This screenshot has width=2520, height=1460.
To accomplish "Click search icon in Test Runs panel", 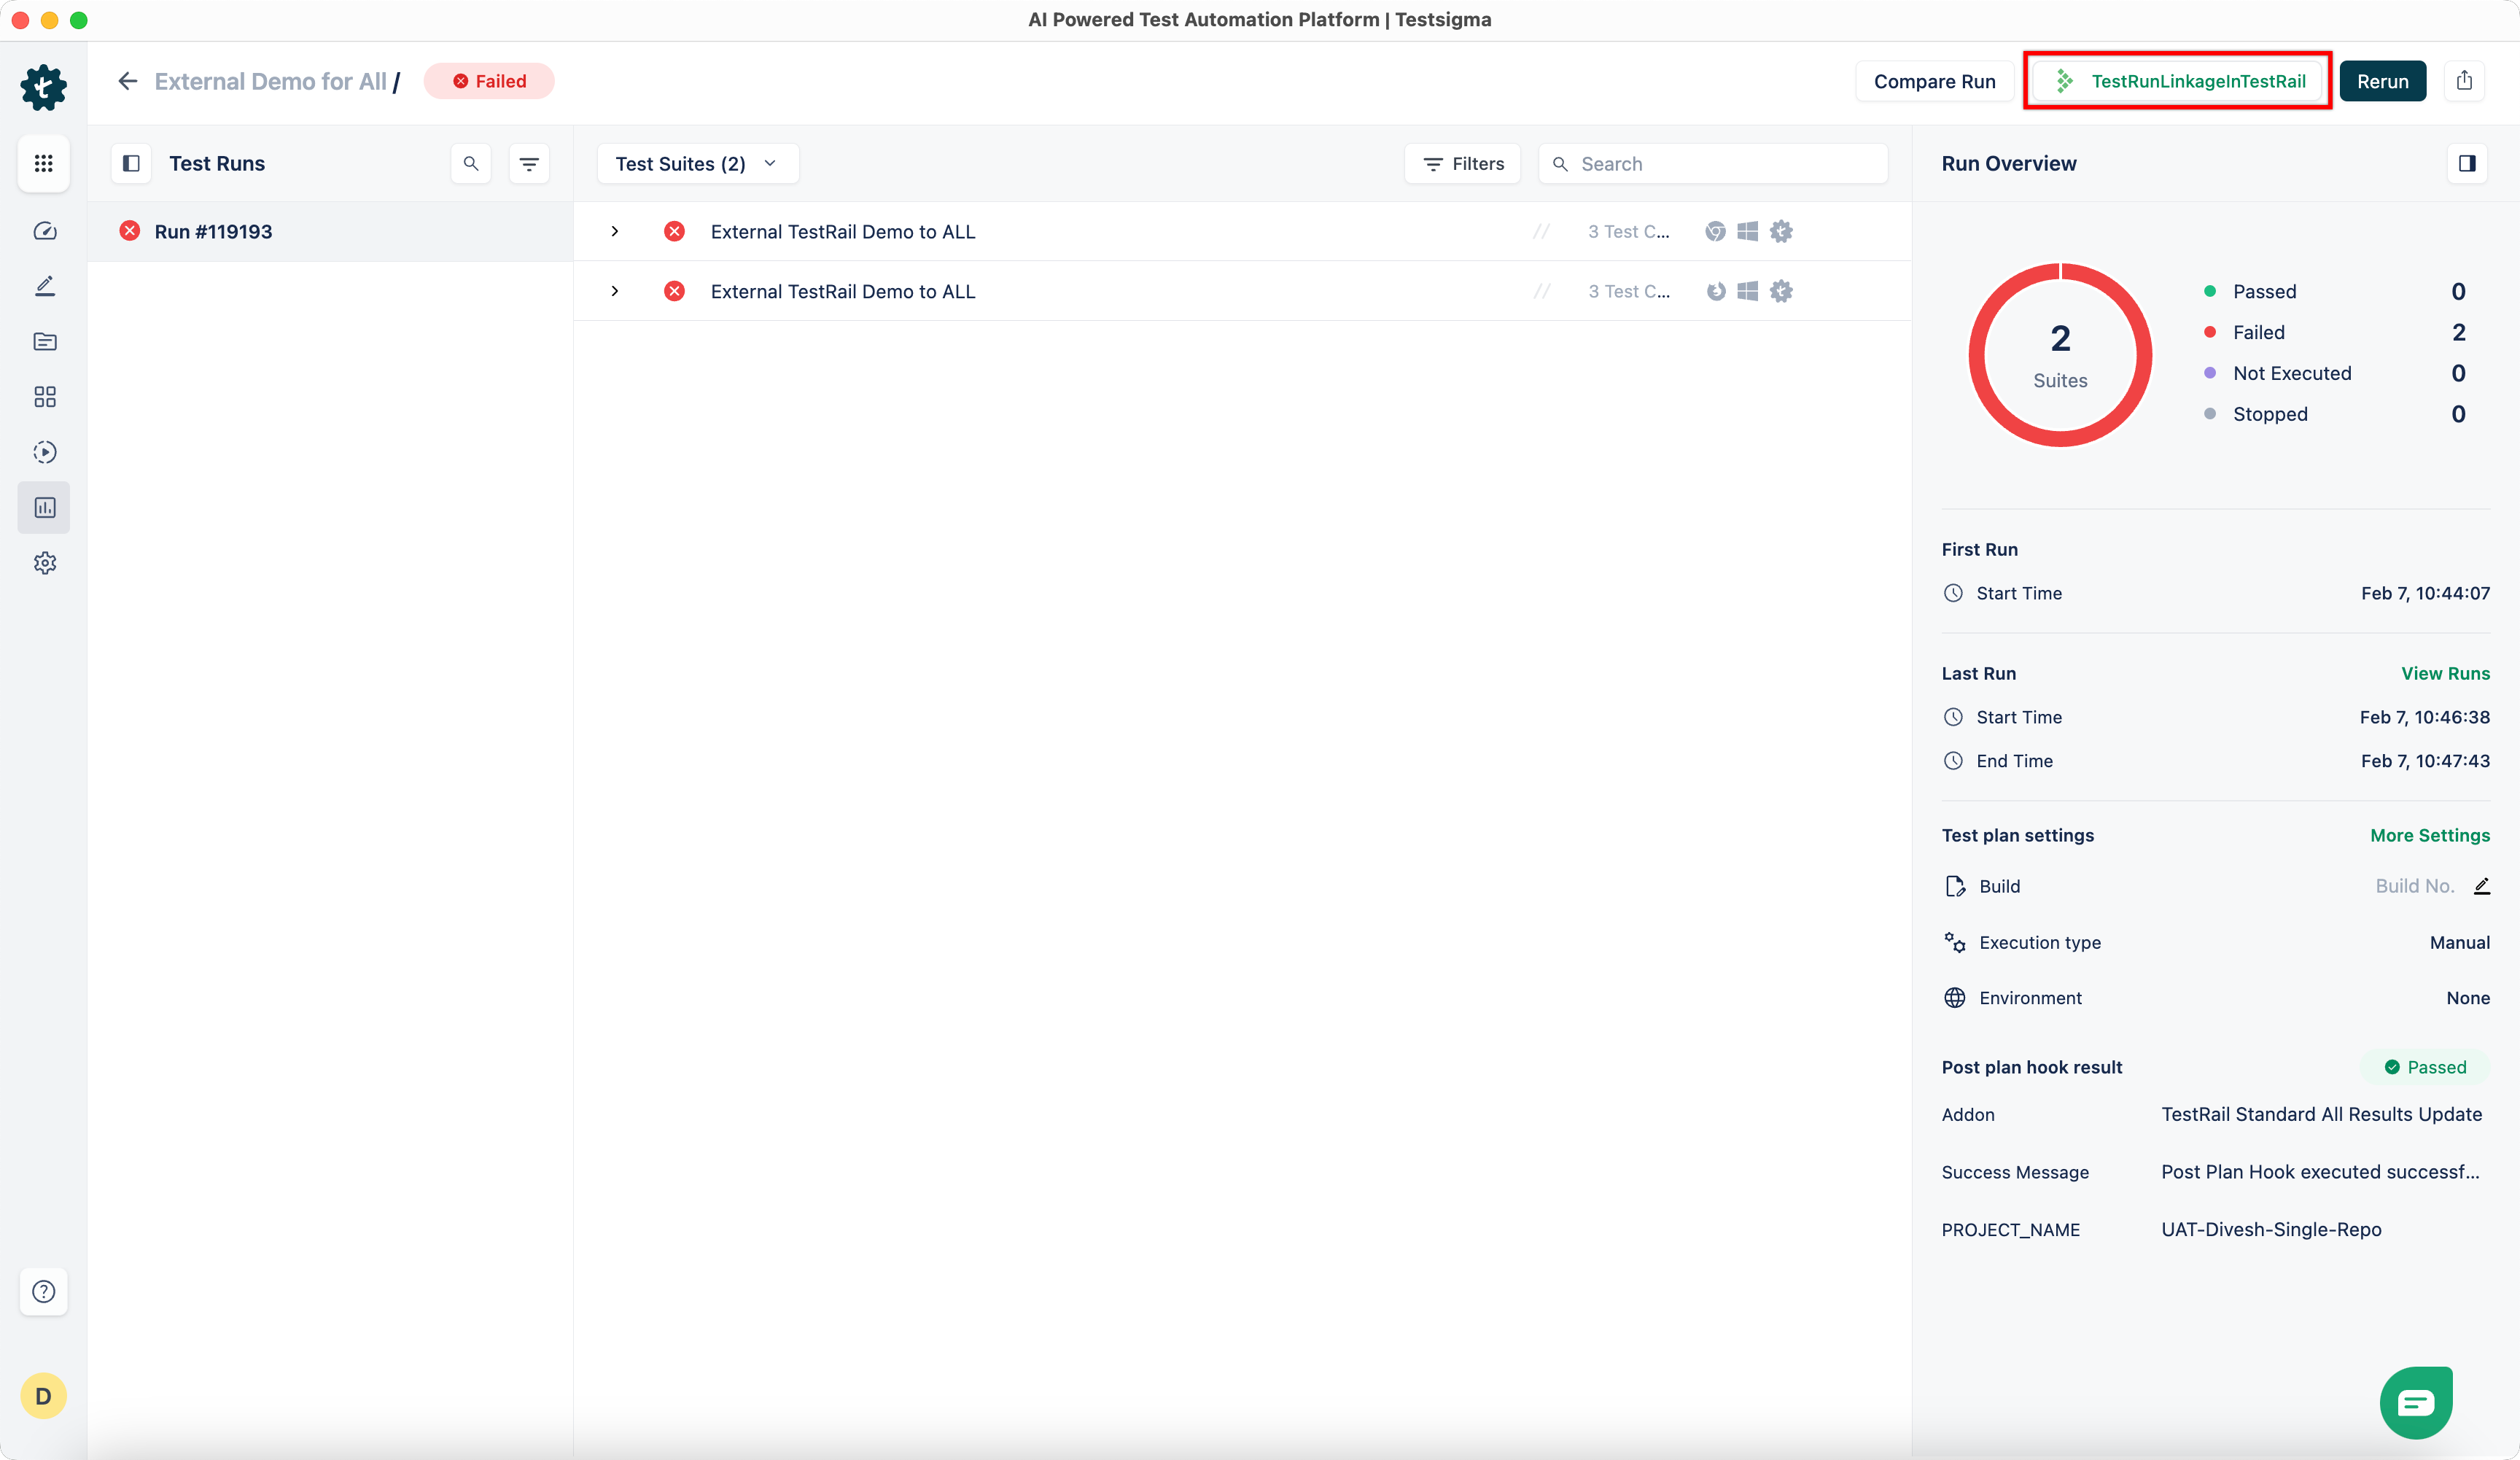I will [x=471, y=163].
